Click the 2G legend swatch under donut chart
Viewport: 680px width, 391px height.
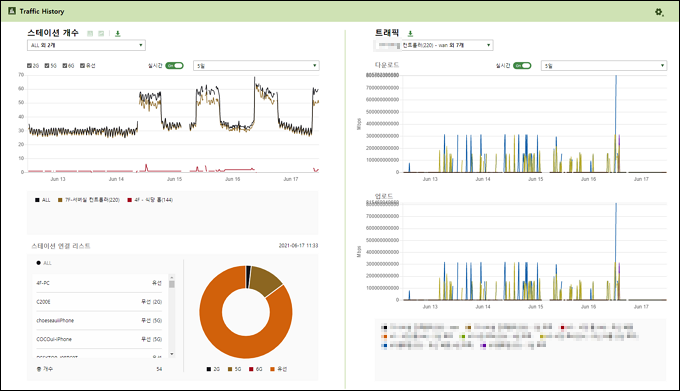click(x=209, y=369)
